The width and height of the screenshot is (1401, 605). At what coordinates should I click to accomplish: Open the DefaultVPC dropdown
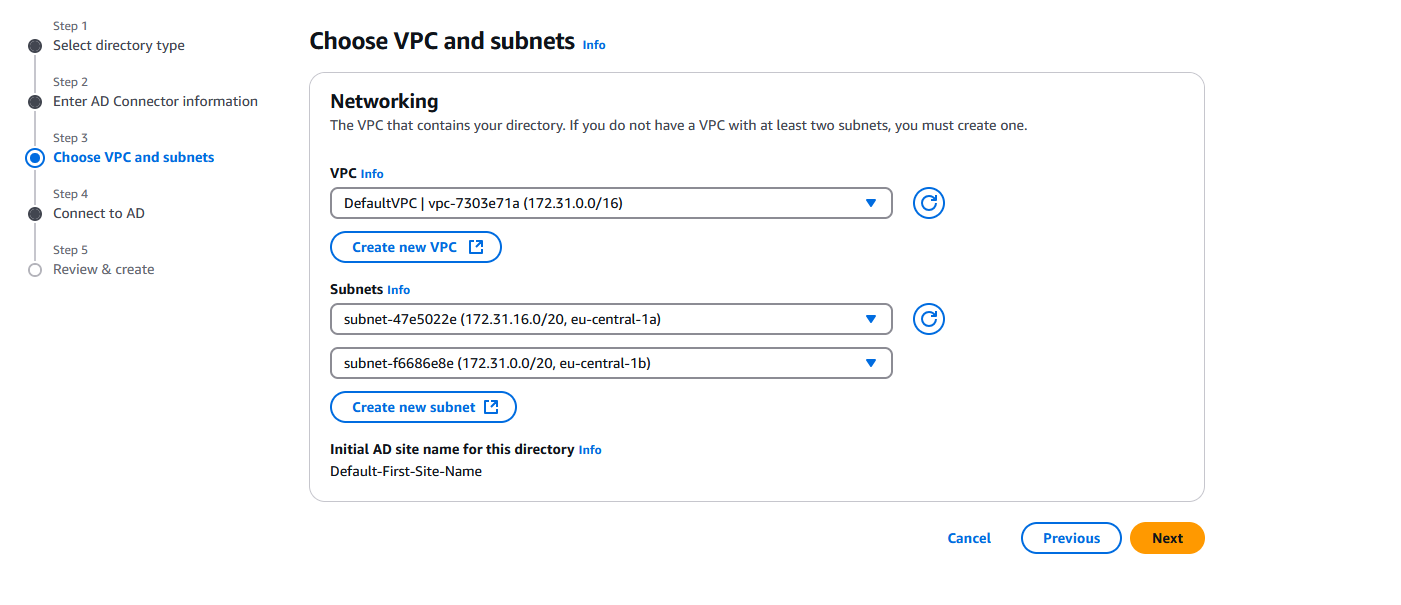point(610,203)
